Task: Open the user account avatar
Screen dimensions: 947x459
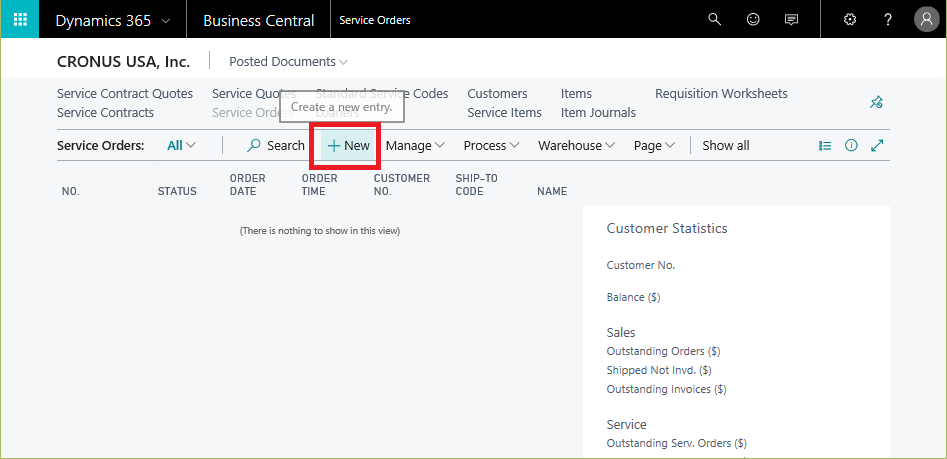Action: [926, 19]
